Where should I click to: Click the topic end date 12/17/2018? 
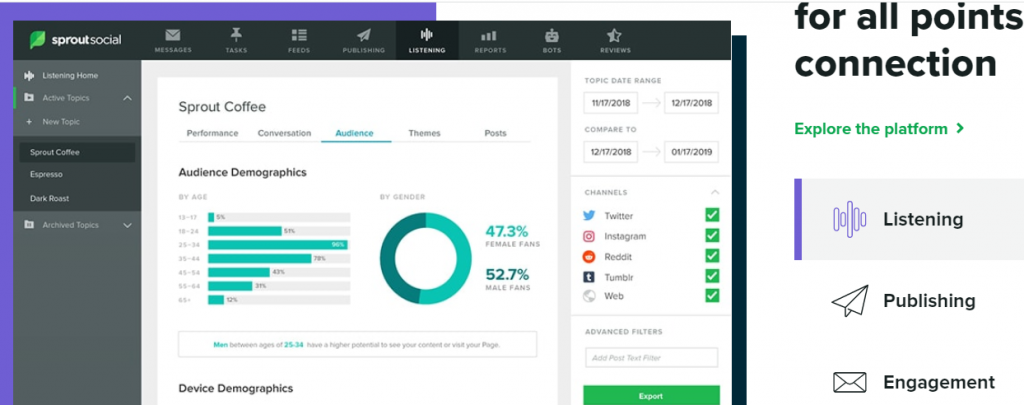692,103
